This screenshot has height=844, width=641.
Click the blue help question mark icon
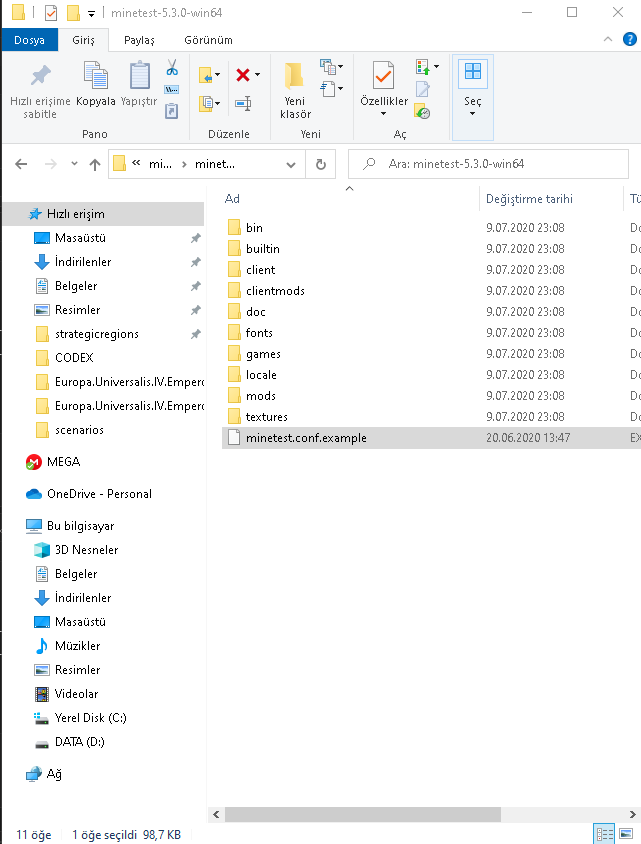(x=630, y=39)
